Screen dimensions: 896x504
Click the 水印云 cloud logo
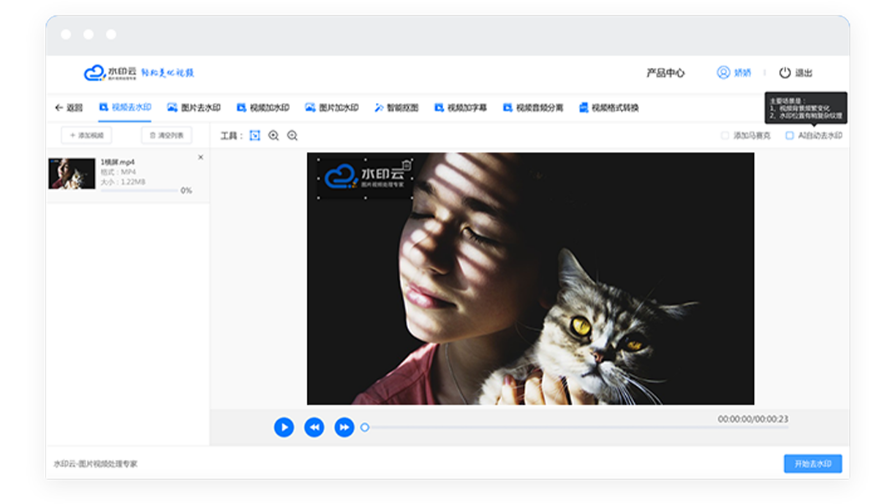[x=94, y=73]
